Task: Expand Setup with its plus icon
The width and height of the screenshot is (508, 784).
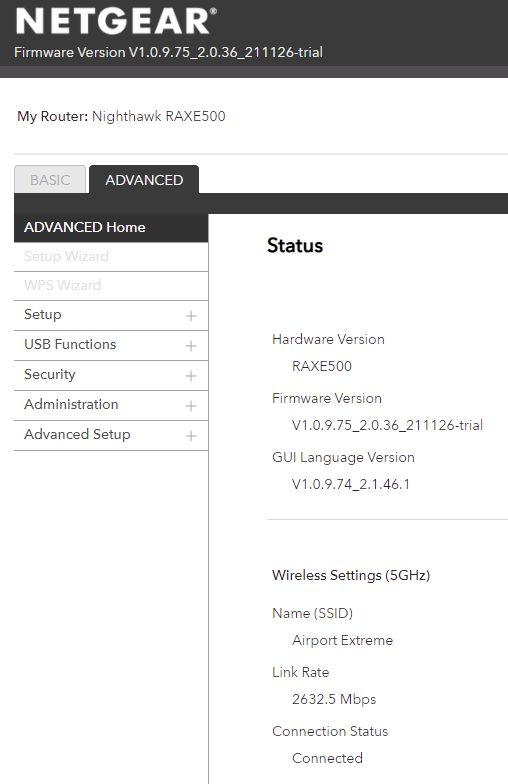Action: (x=190, y=316)
